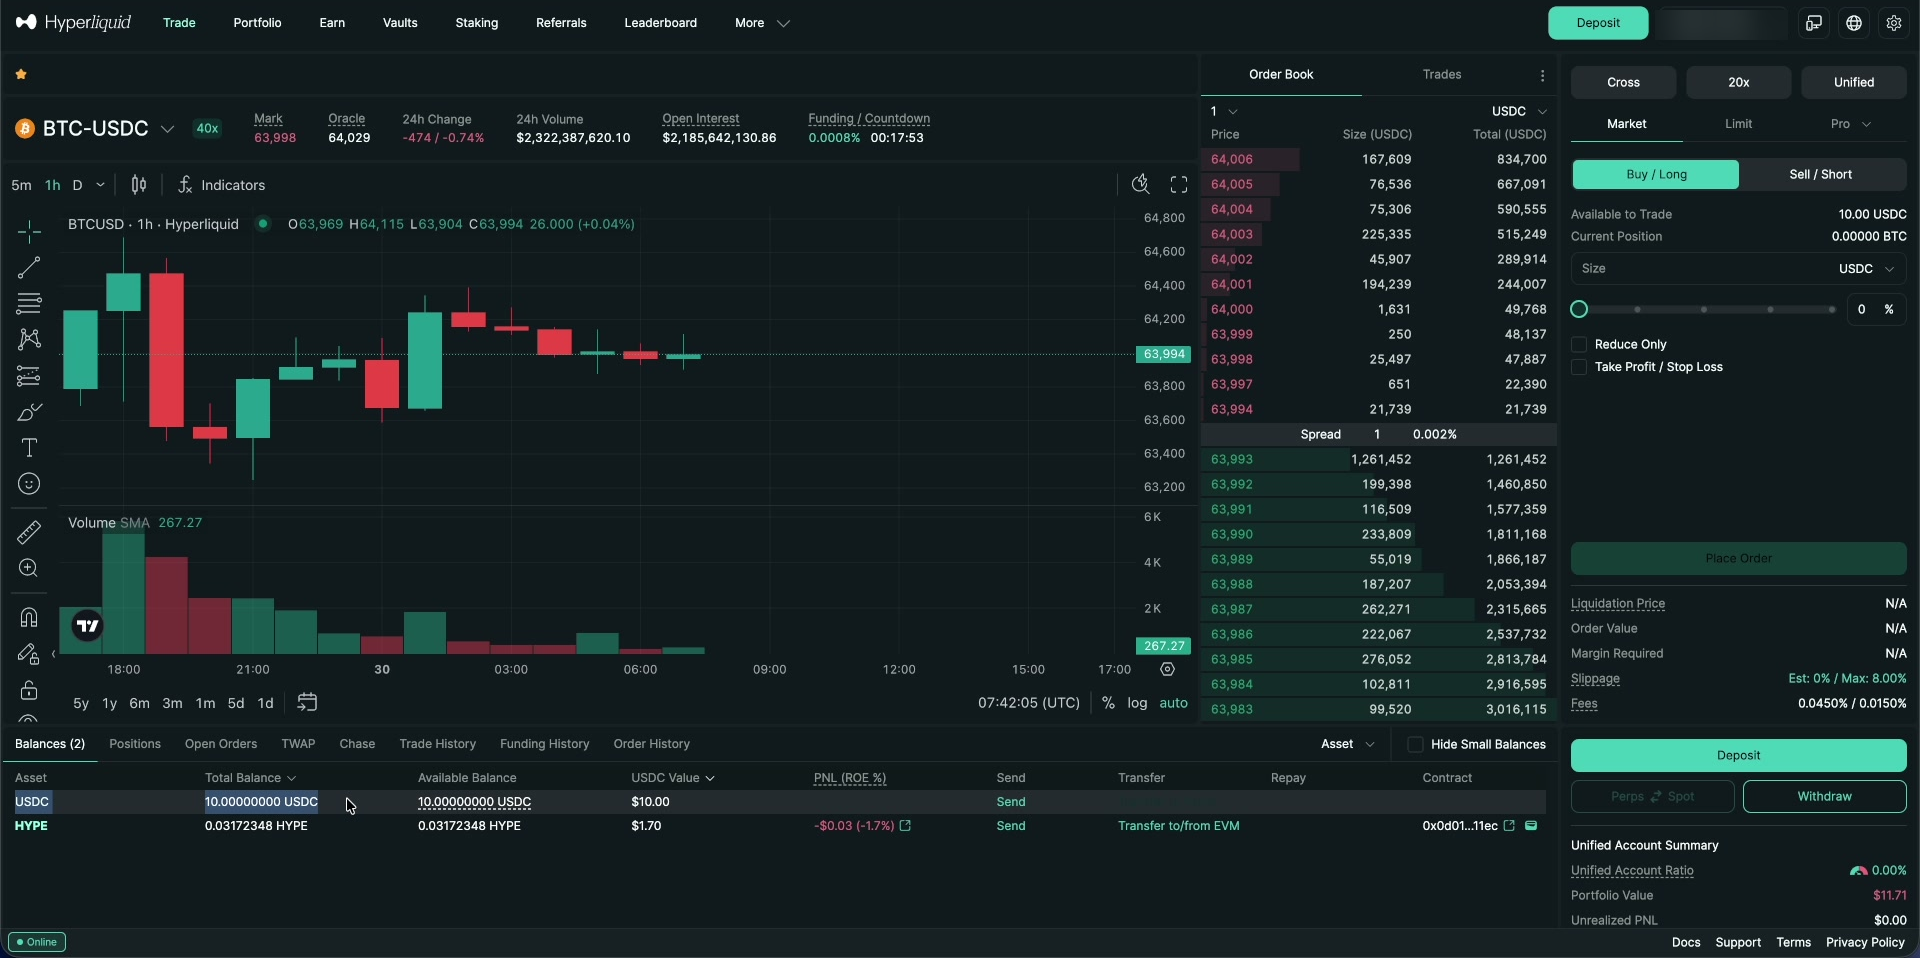The image size is (1920, 958).
Task: Toggle magnet mode on chart
Action: 29,617
